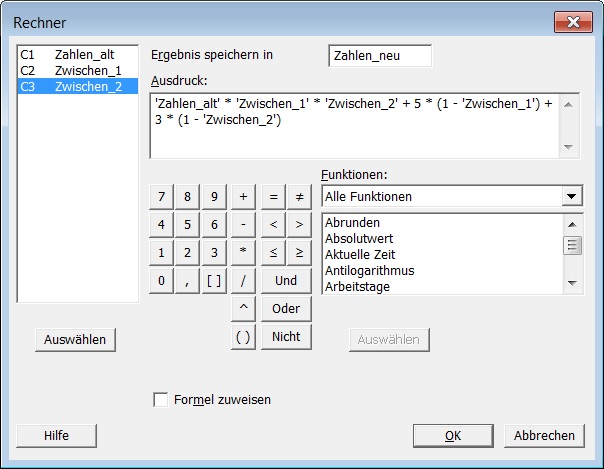This screenshot has height=469, width=604.
Task: Select column C2 Zwischen_1
Action: tap(78, 70)
